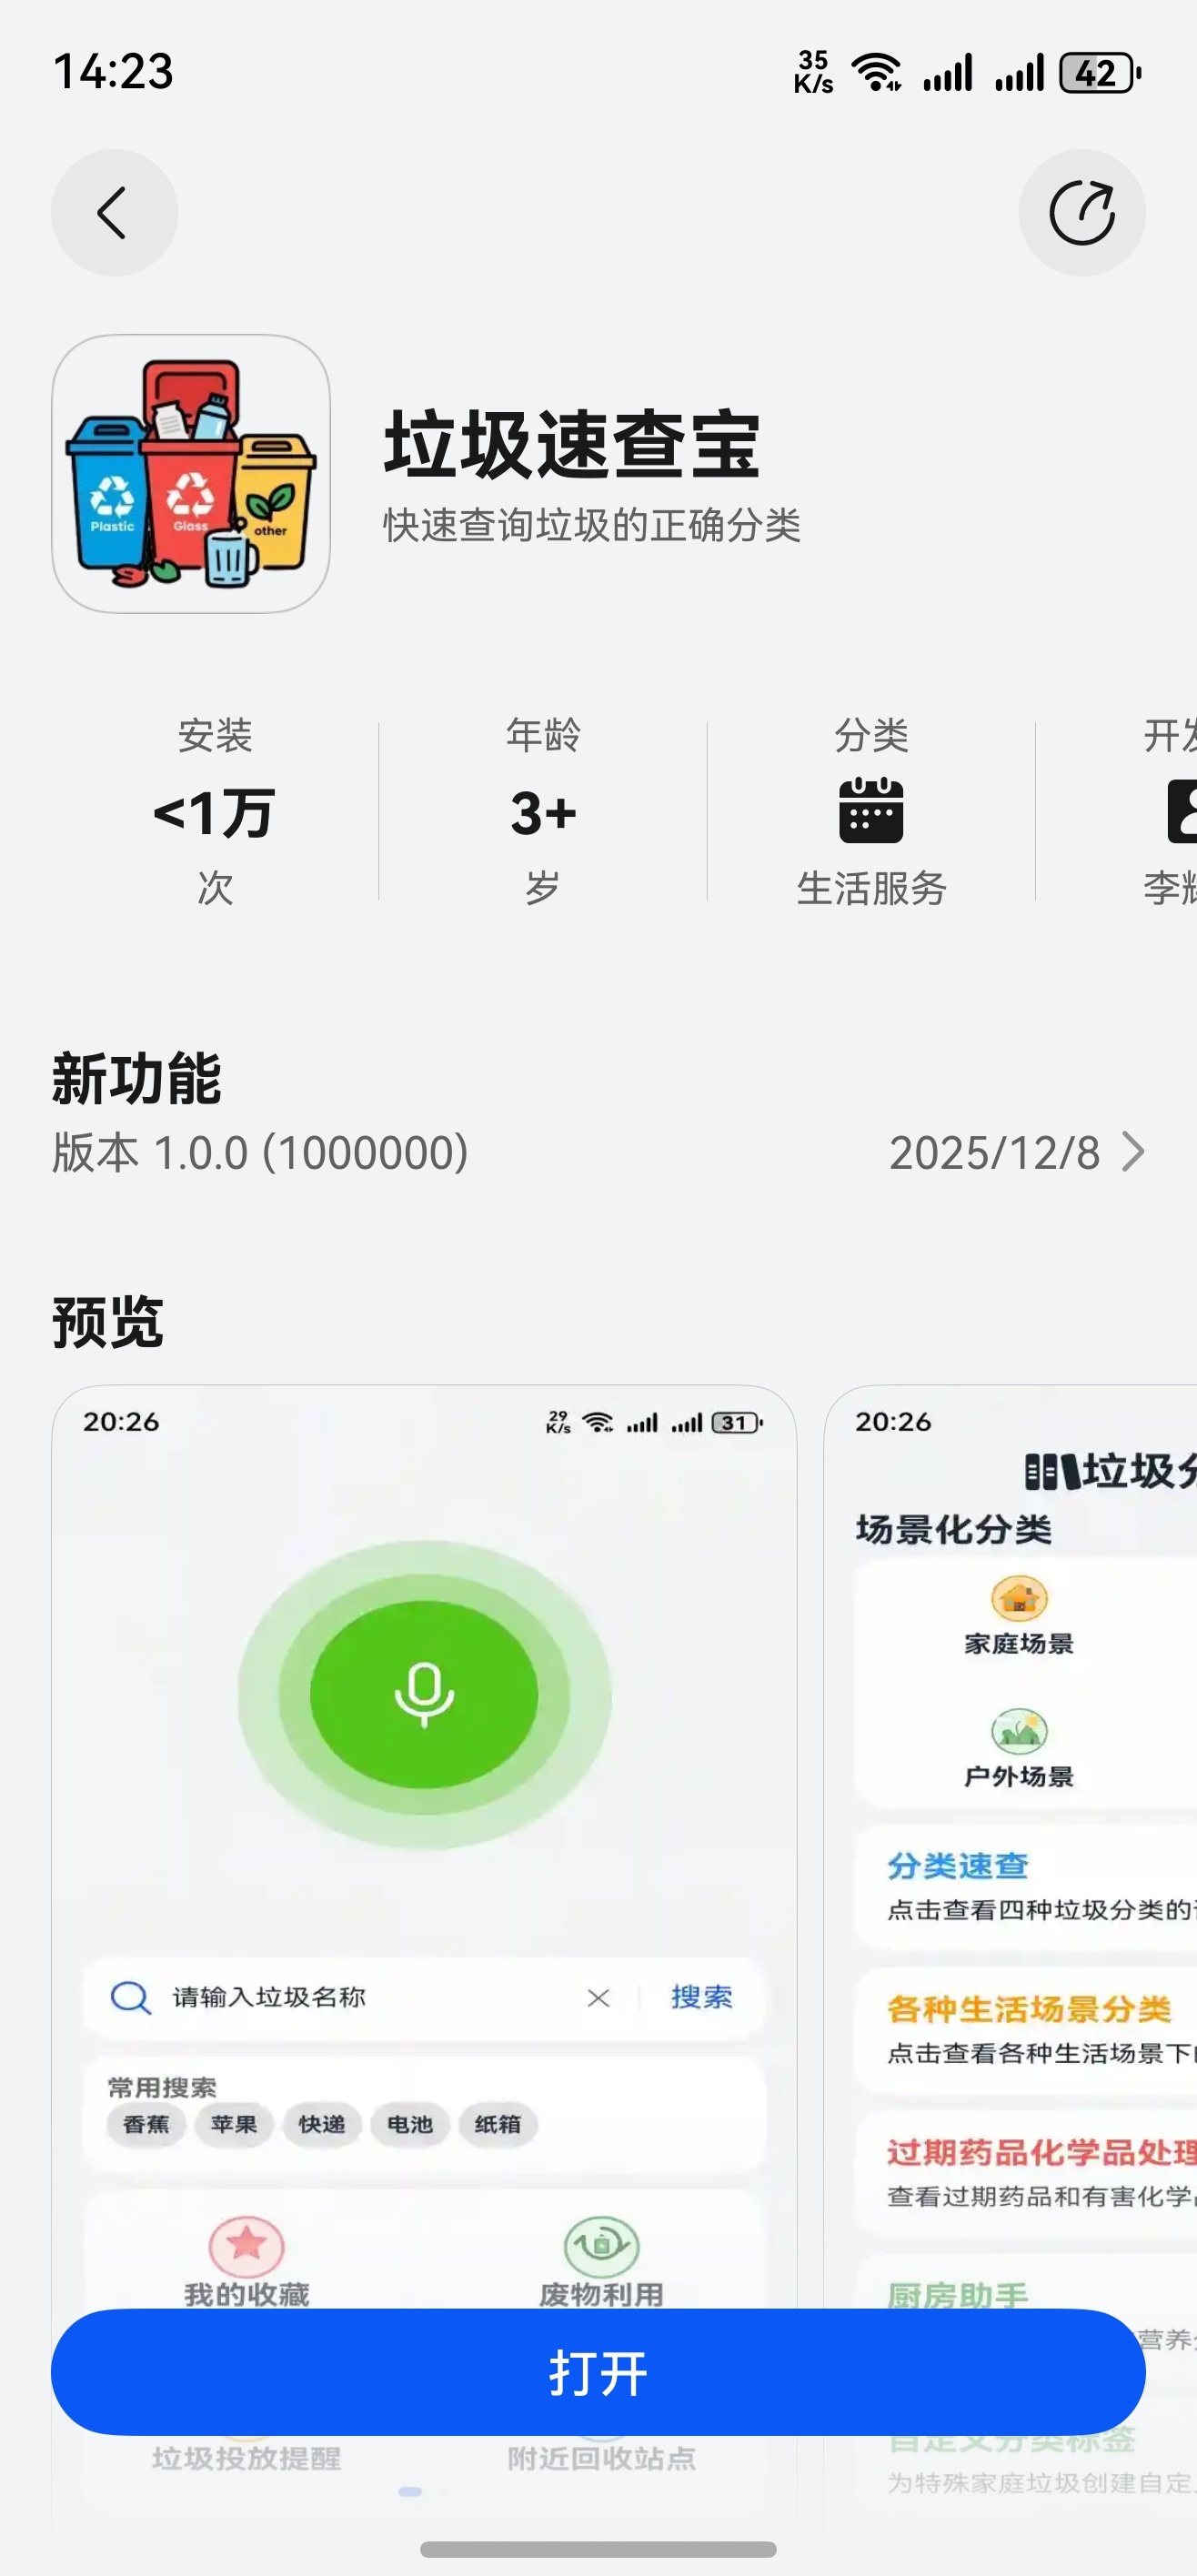Tap the 我的收藏 star icon
Viewport: 1197px width, 2576px height.
click(x=246, y=2245)
